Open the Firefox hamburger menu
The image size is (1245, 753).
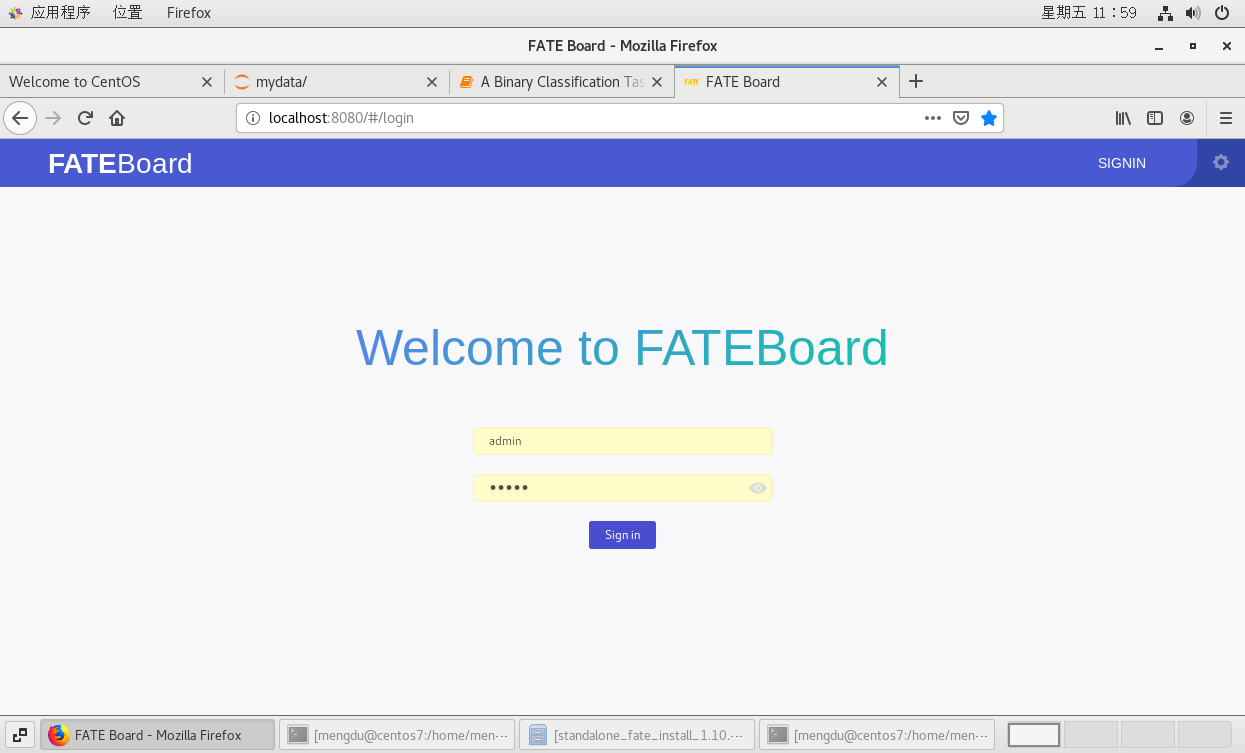pos(1226,118)
